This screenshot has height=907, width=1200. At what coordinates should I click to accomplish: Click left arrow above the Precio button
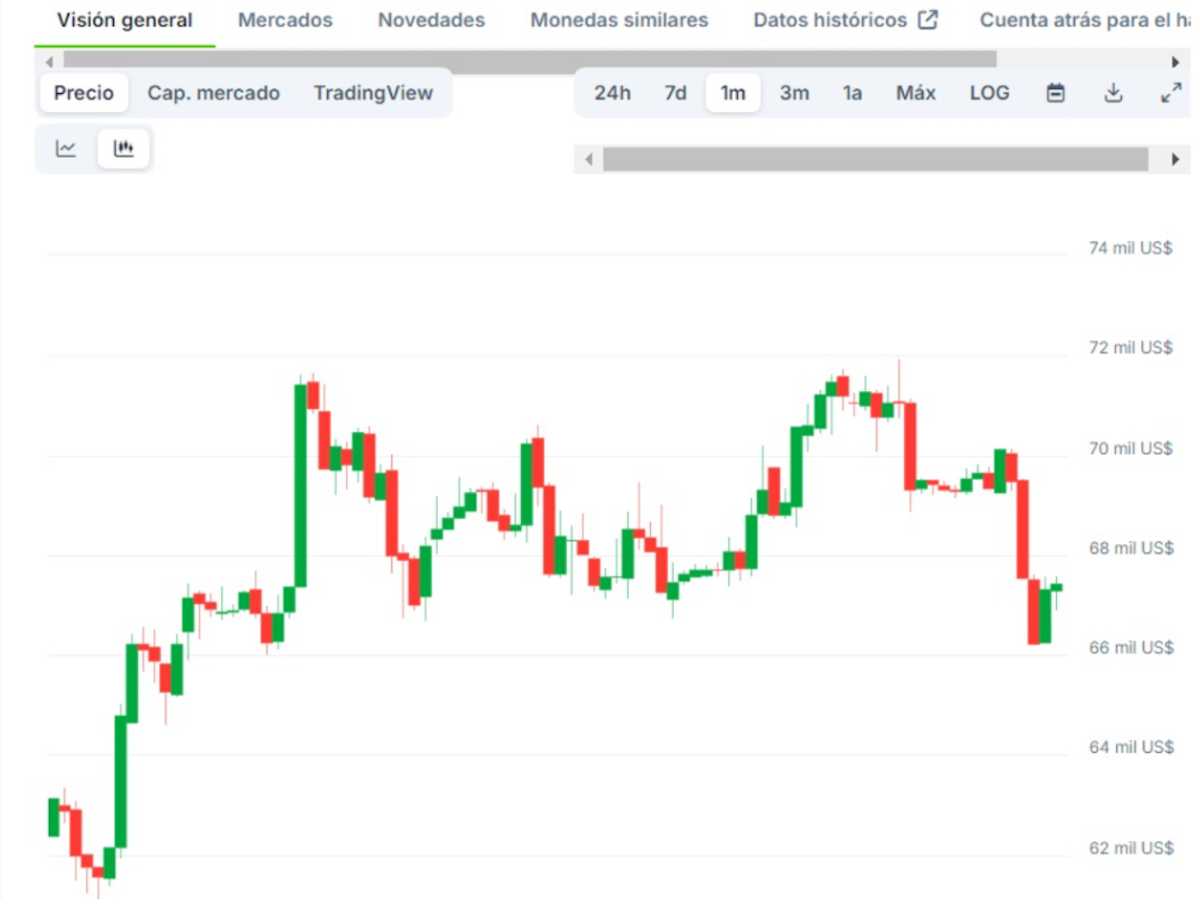point(47,61)
